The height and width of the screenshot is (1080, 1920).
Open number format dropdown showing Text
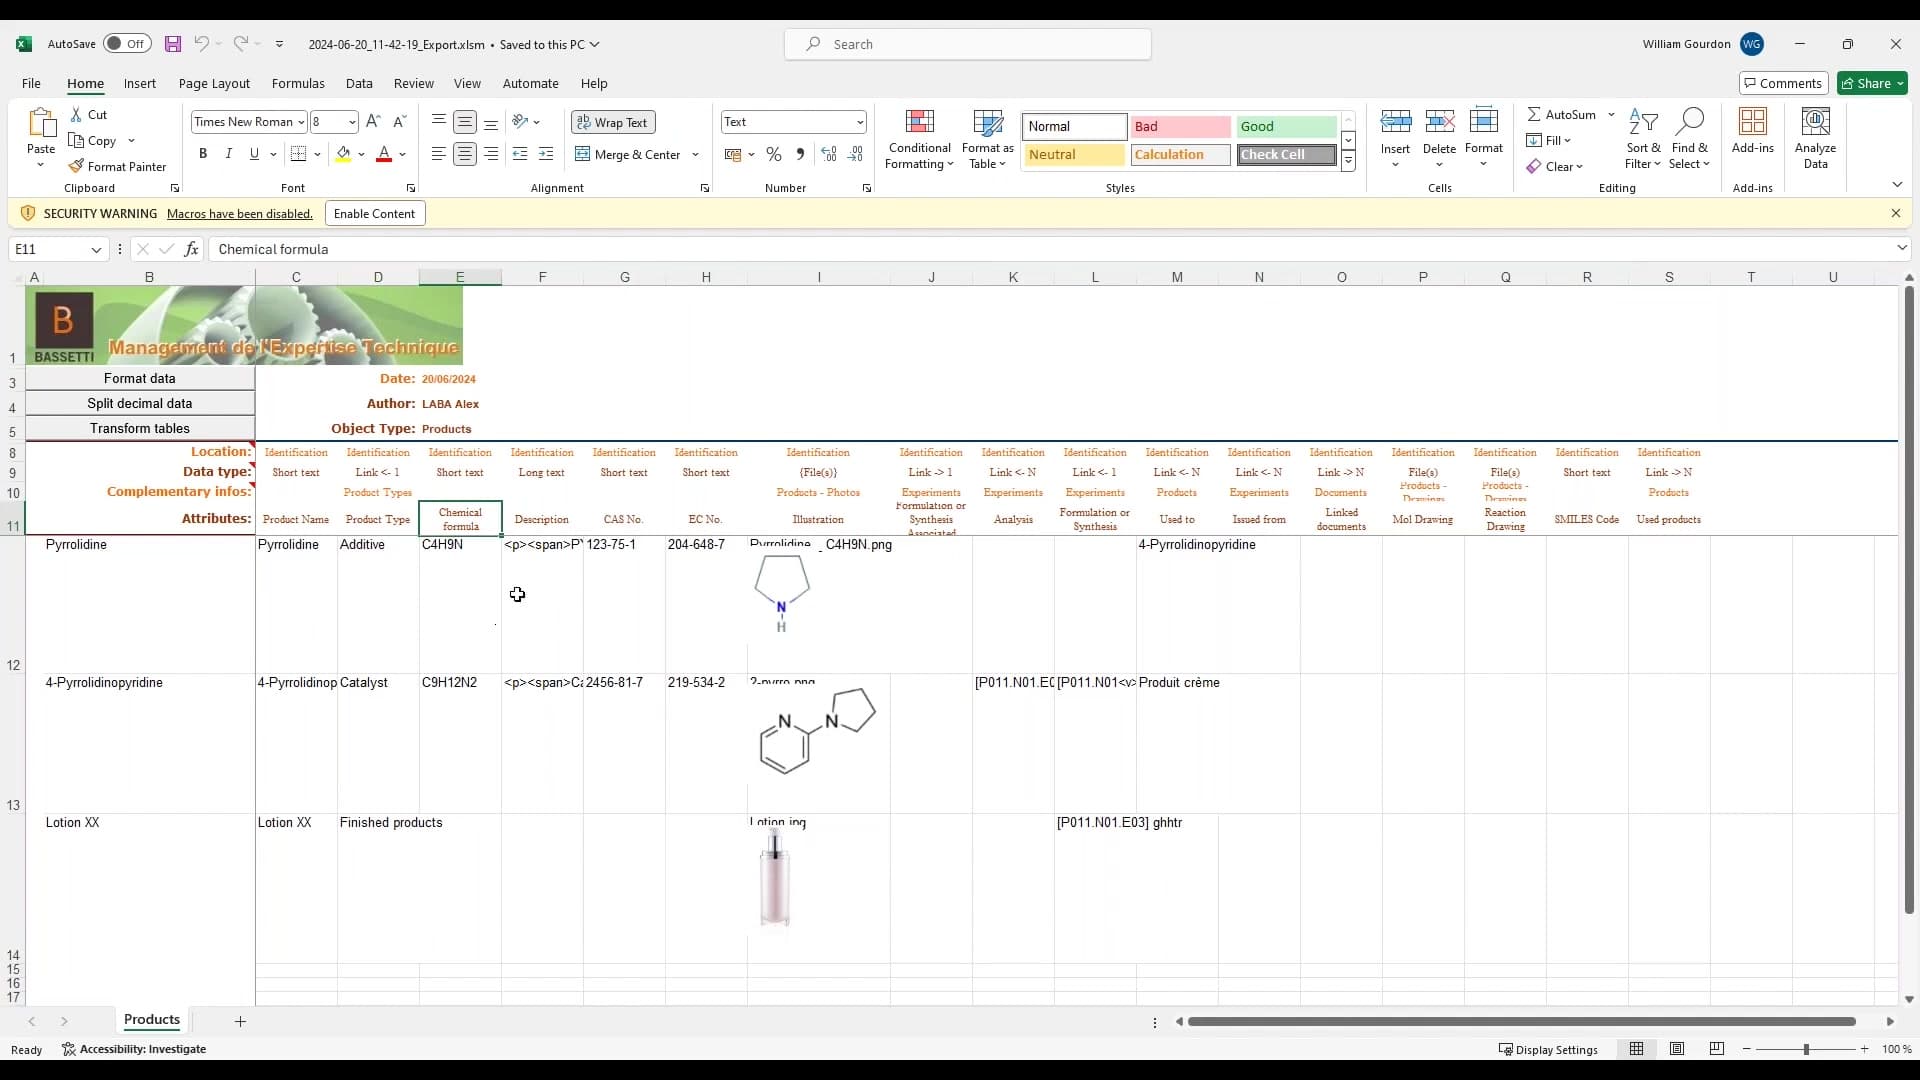pyautogui.click(x=859, y=122)
